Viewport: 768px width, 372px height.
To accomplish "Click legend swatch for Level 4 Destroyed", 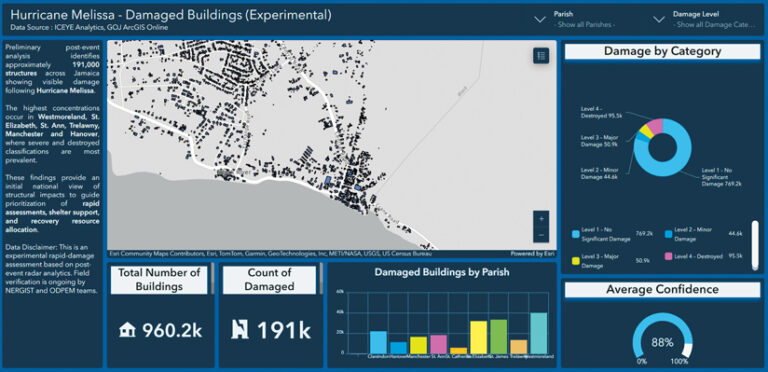I will coord(669,256).
